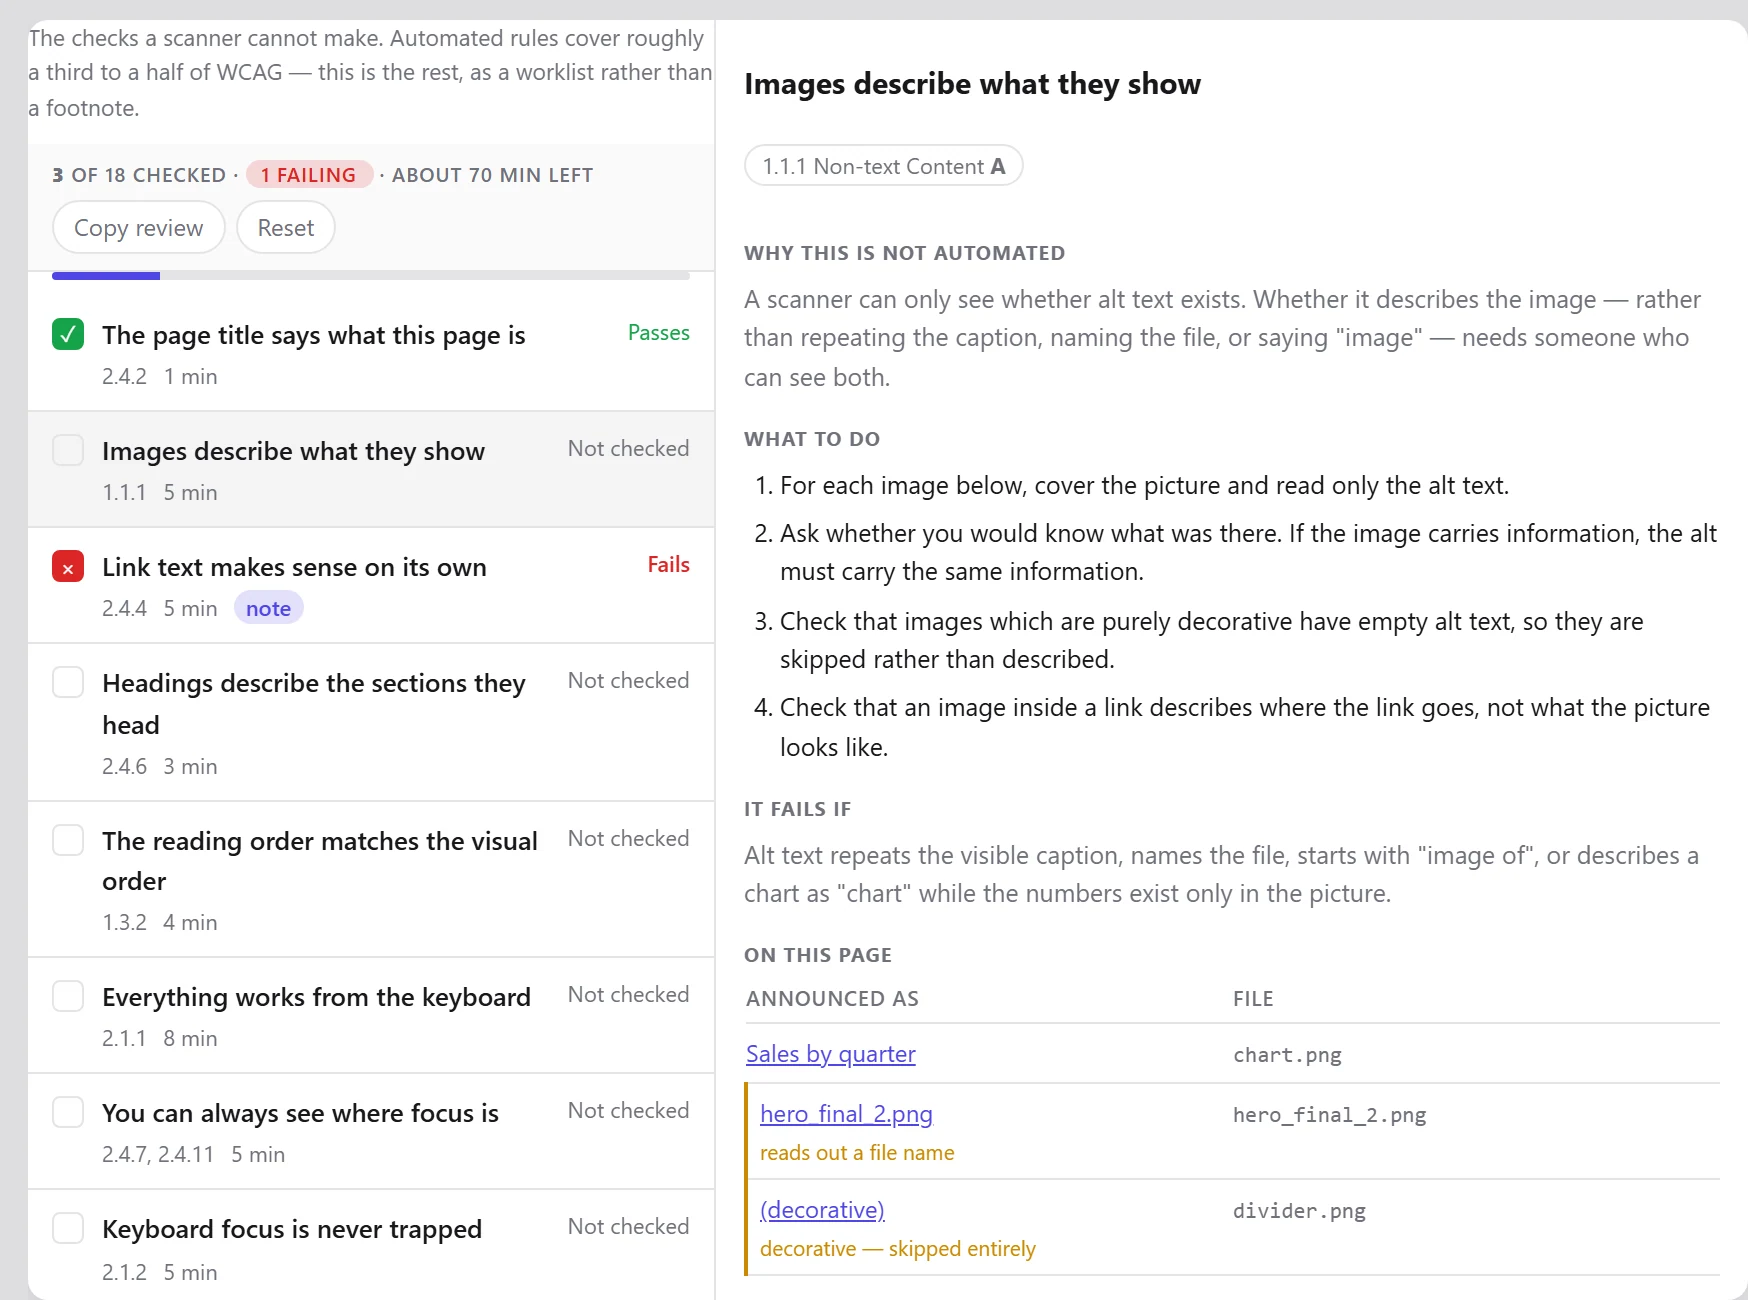Check the Images describe what they show checkbox
This screenshot has height=1300, width=1748.
(68, 450)
